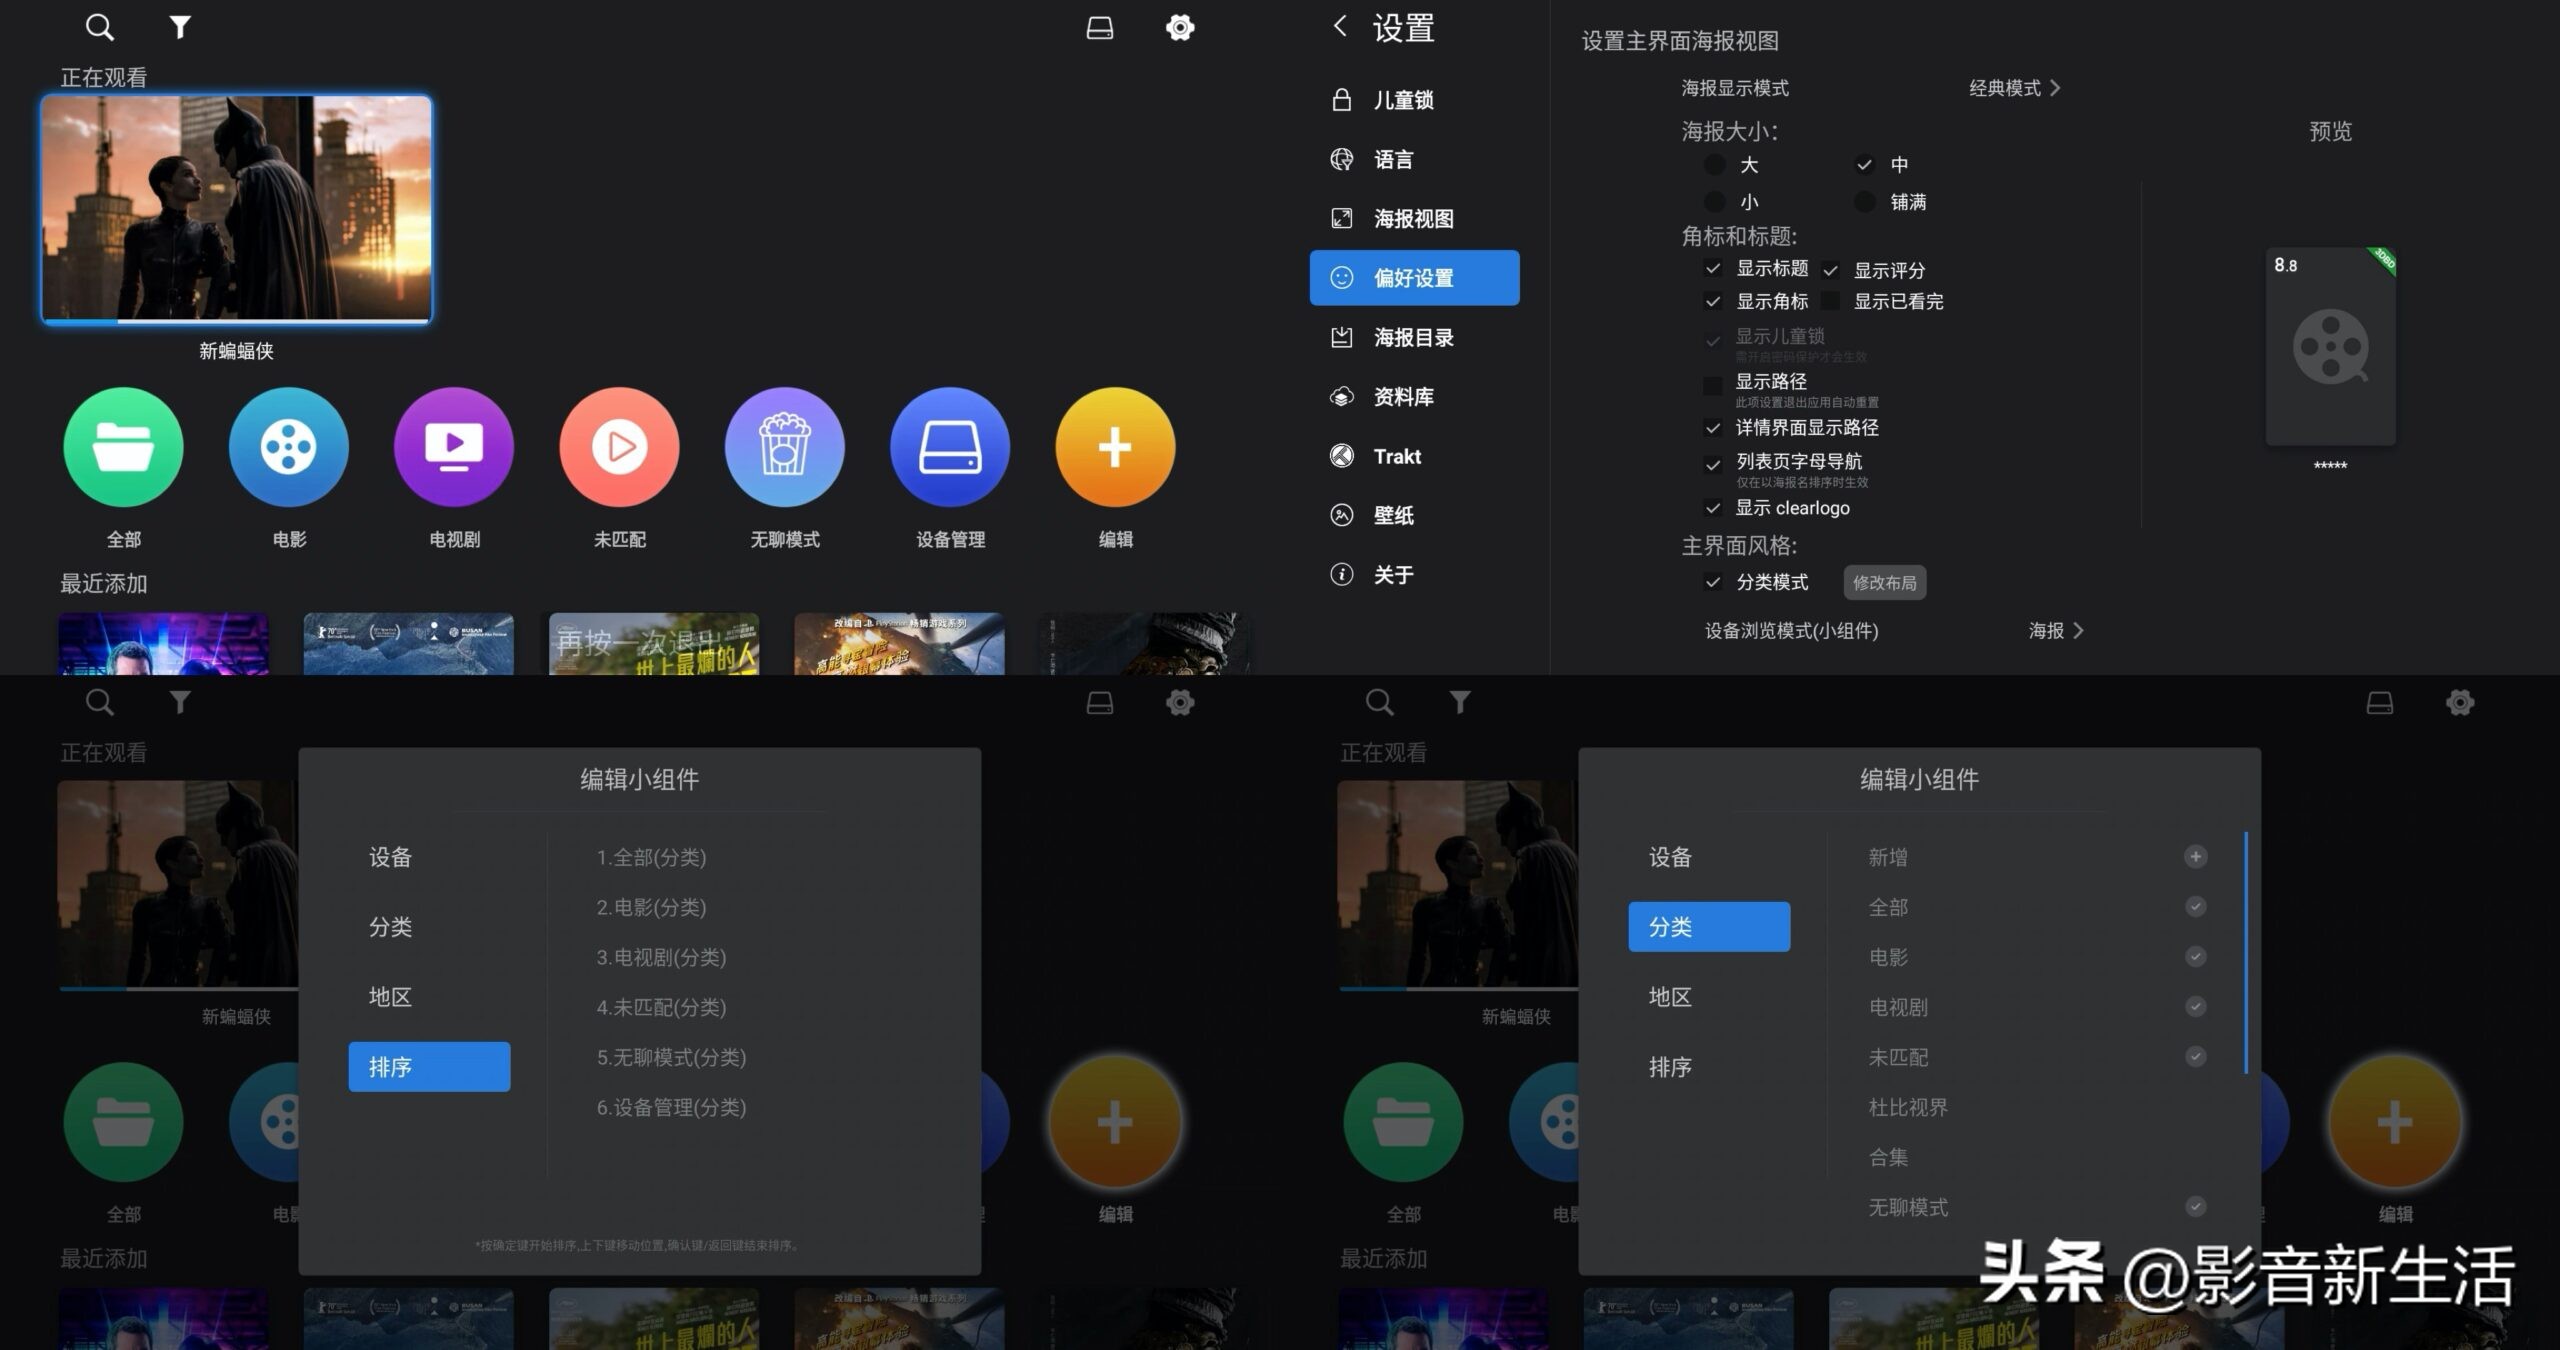Open the 新蝙蝠侠 now-watching thumbnail

tap(236, 208)
